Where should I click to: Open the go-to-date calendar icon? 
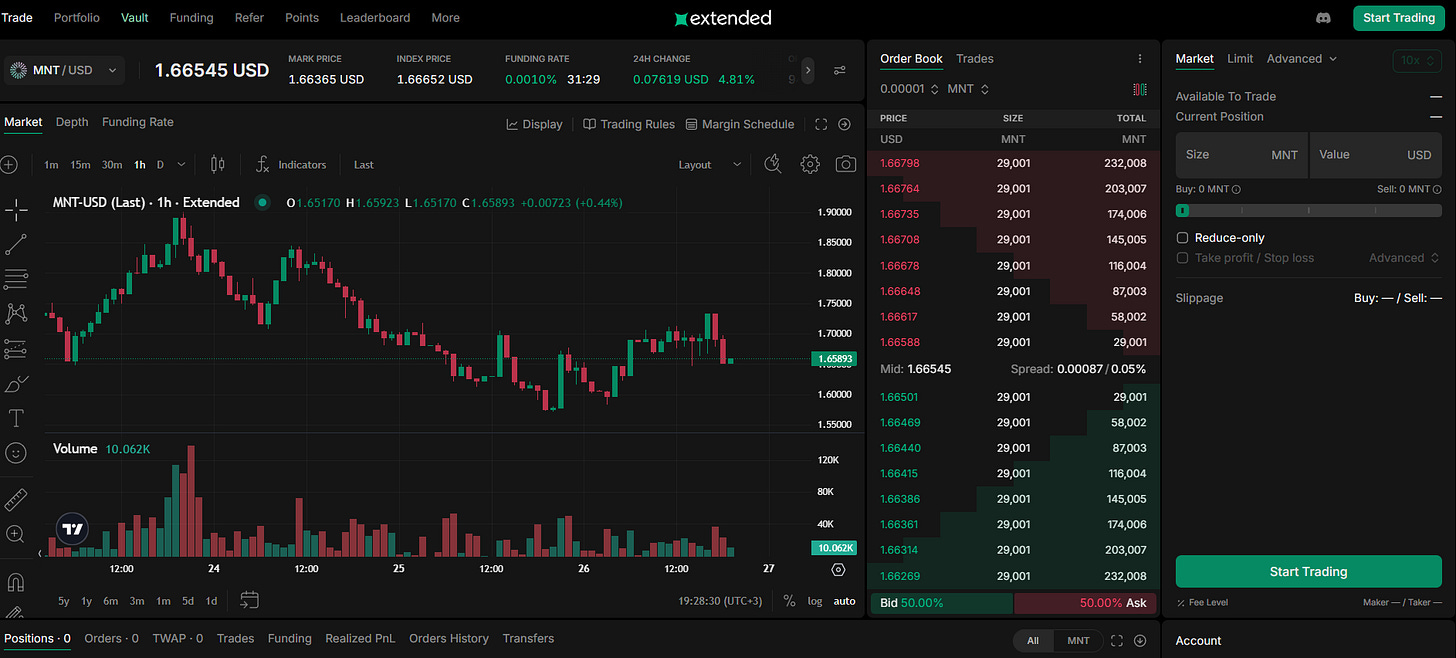pyautogui.click(x=250, y=600)
